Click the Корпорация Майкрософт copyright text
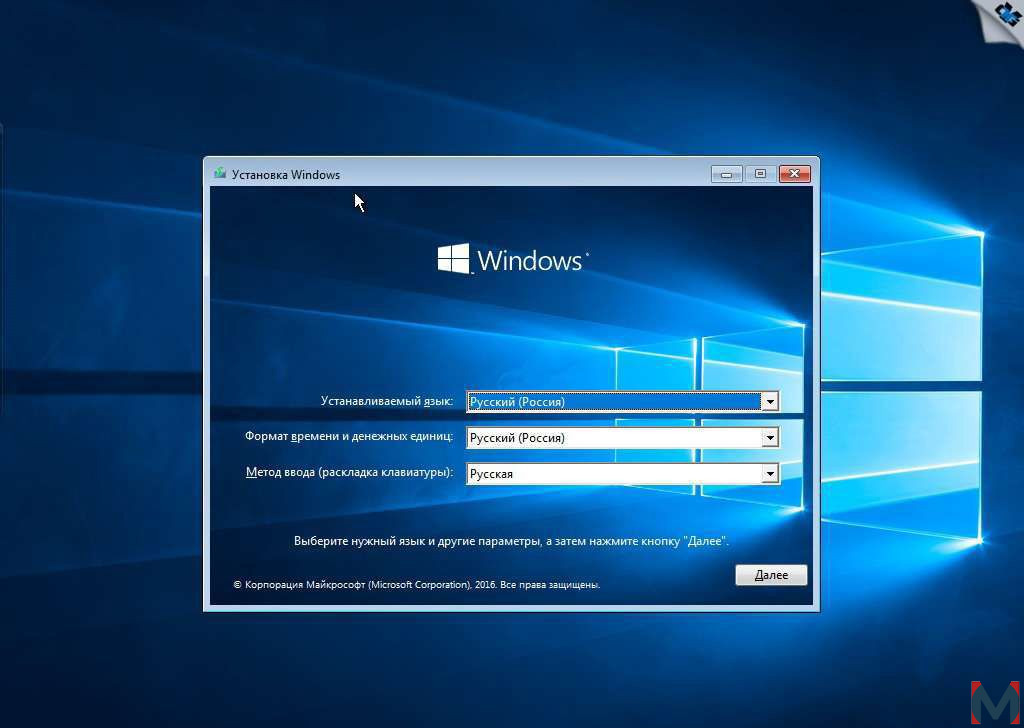 coord(417,585)
